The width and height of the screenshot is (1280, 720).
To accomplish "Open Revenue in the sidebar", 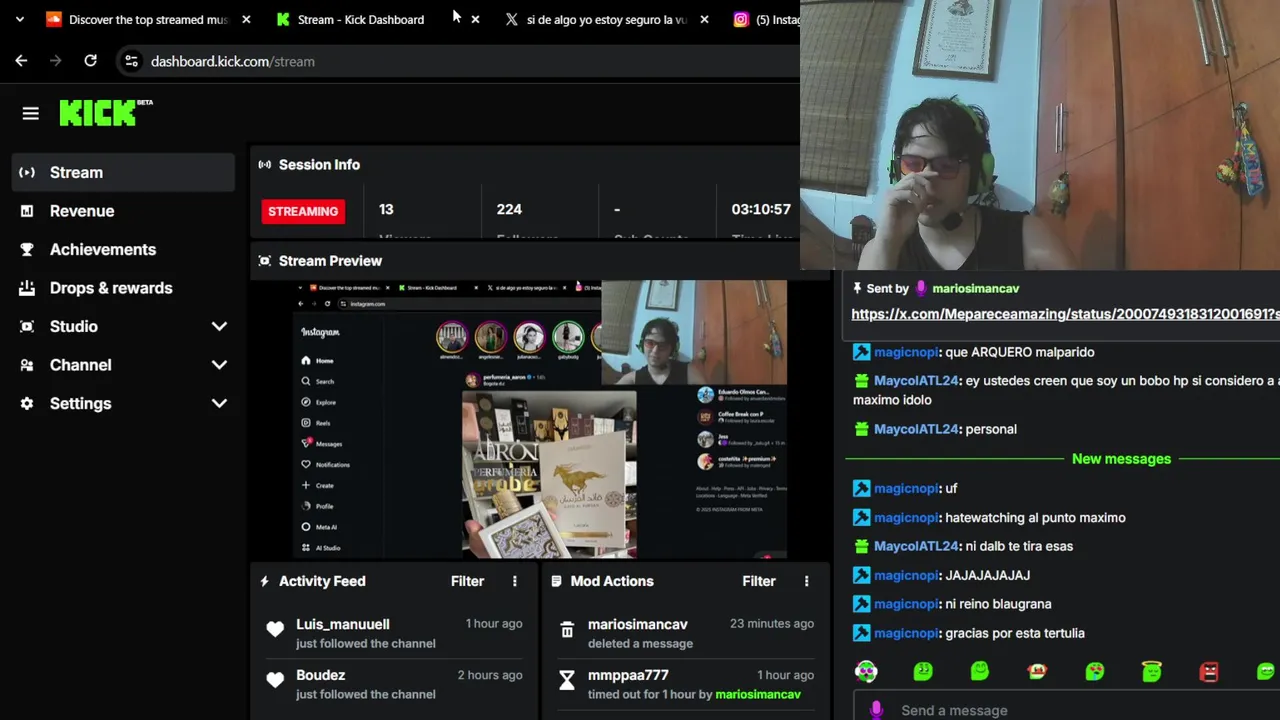I will tap(124, 211).
